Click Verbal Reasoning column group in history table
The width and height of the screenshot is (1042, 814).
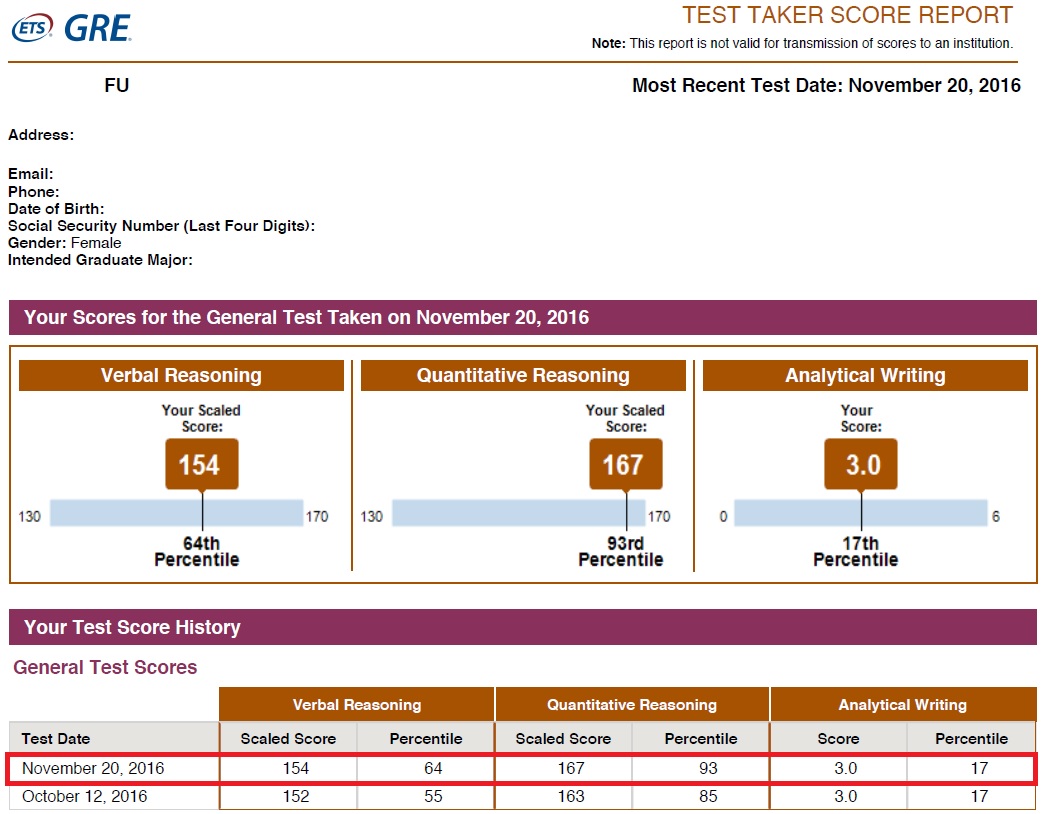click(357, 704)
